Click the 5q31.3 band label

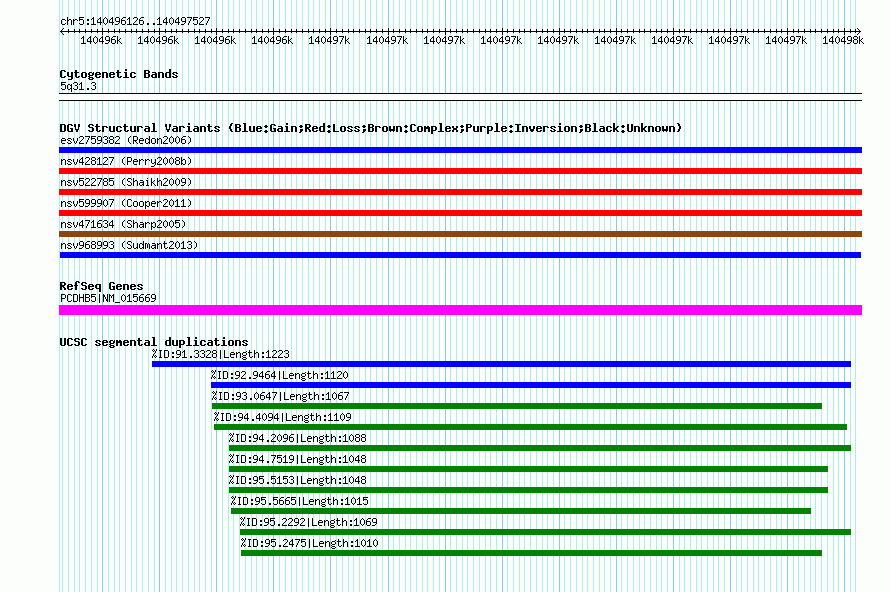[x=78, y=86]
